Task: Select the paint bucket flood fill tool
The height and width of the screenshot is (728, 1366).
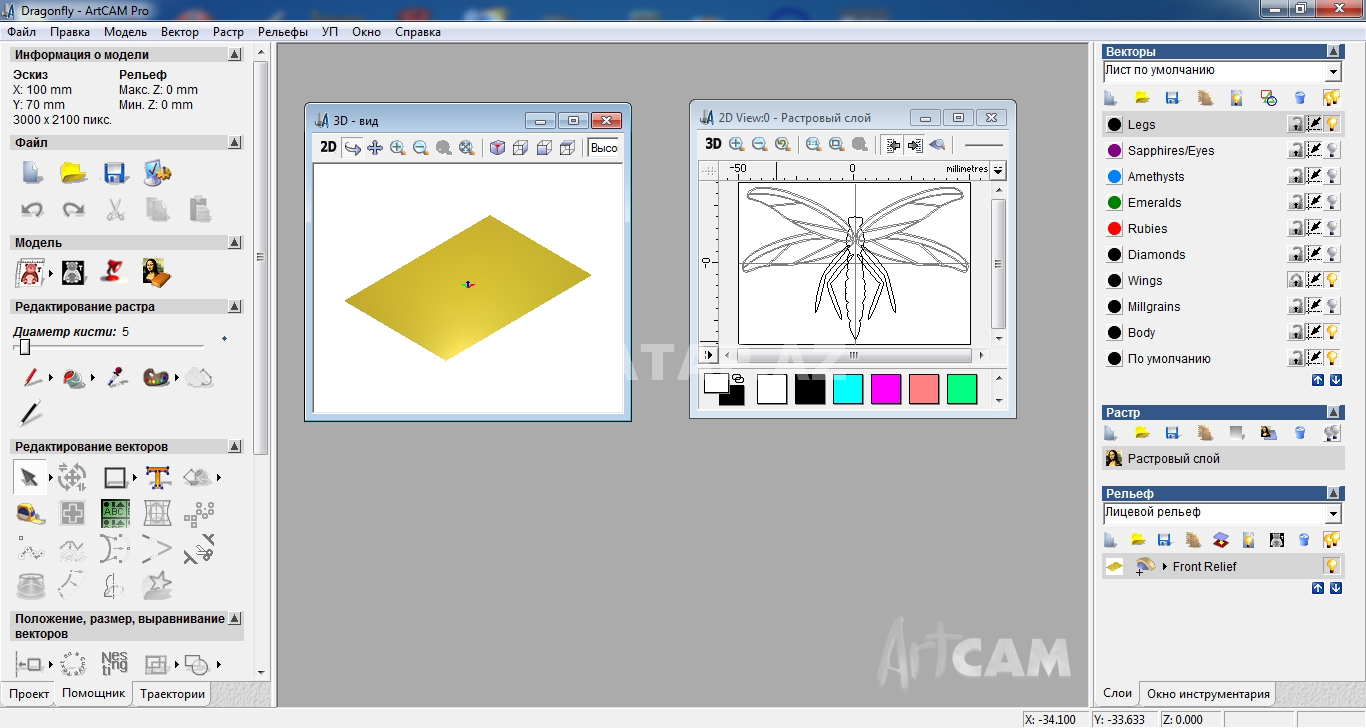Action: tap(74, 378)
